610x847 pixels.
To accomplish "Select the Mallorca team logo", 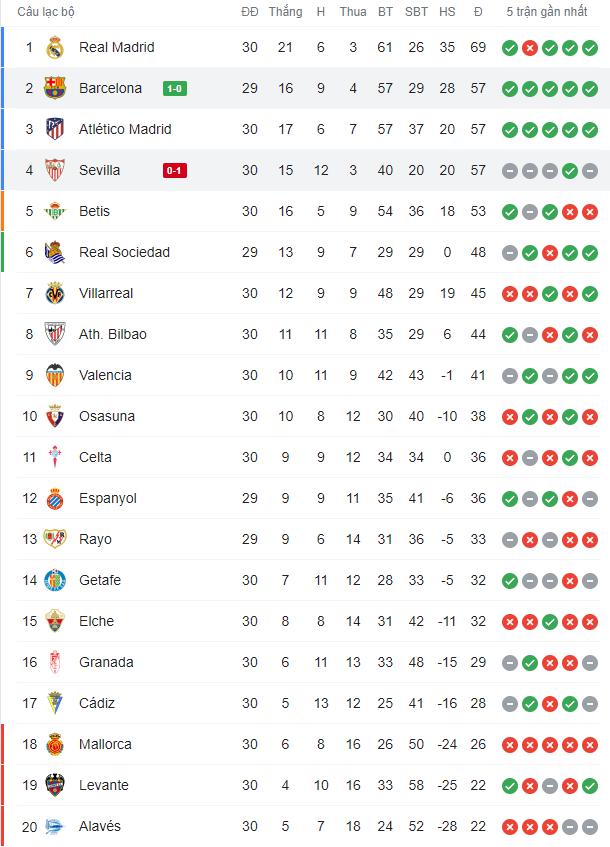I will pos(55,744).
